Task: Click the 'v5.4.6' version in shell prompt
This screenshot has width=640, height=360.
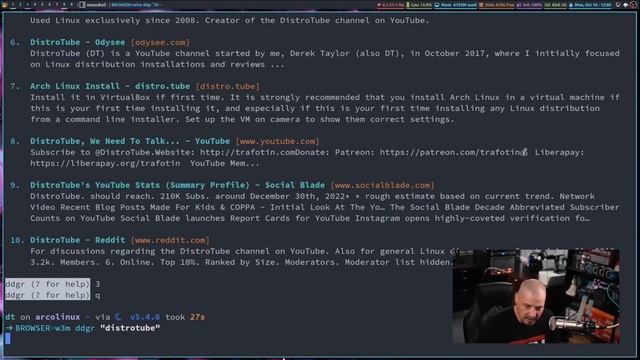Action: [x=145, y=317]
